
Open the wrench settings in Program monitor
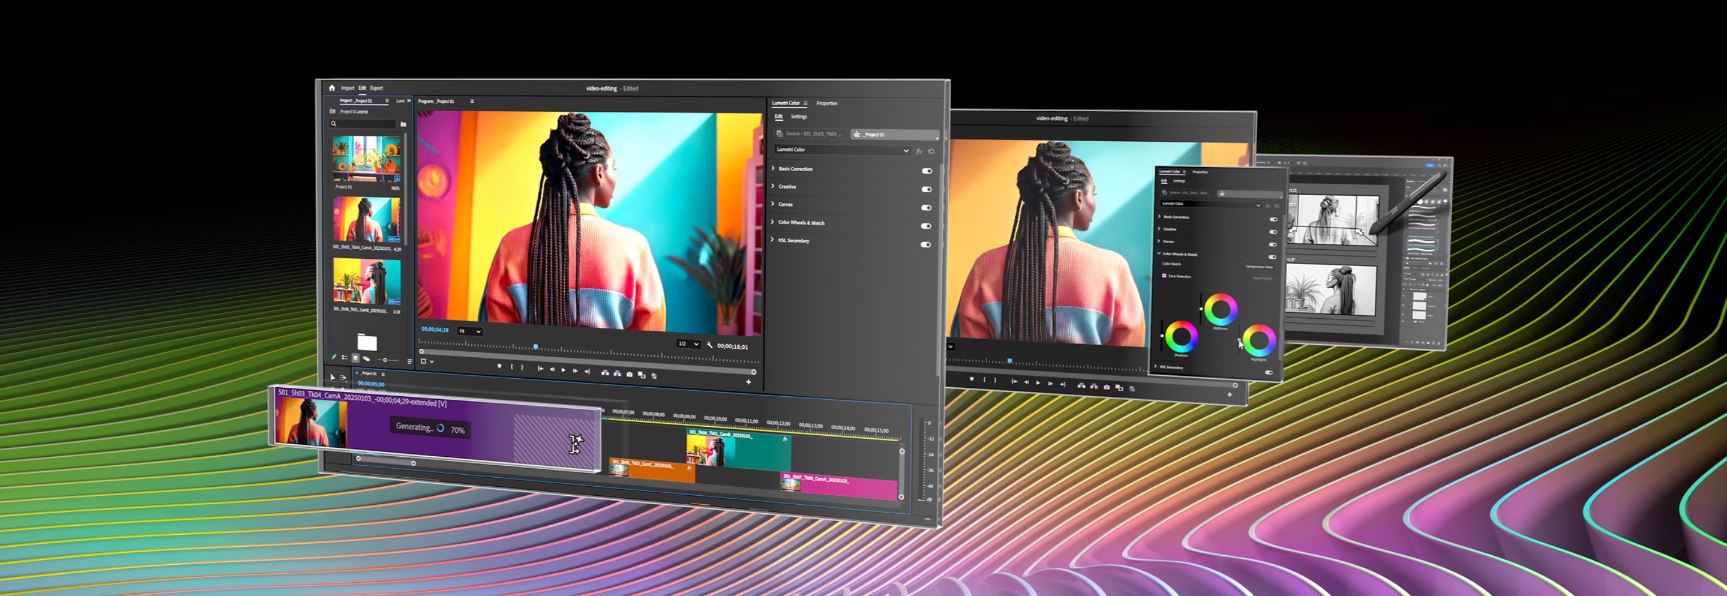tap(709, 345)
